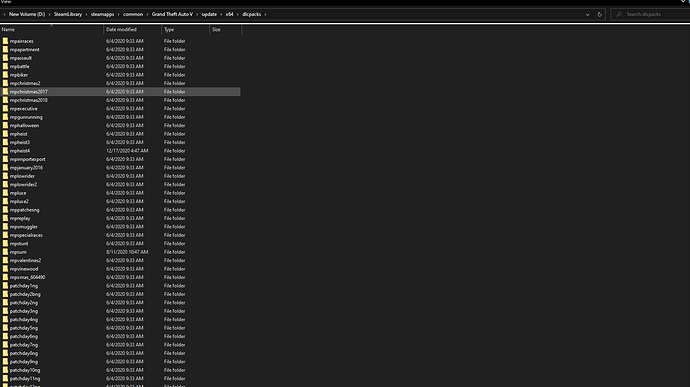This screenshot has width=690, height=387.
Task: Open the address bar history dropdown
Action: pyautogui.click(x=587, y=15)
